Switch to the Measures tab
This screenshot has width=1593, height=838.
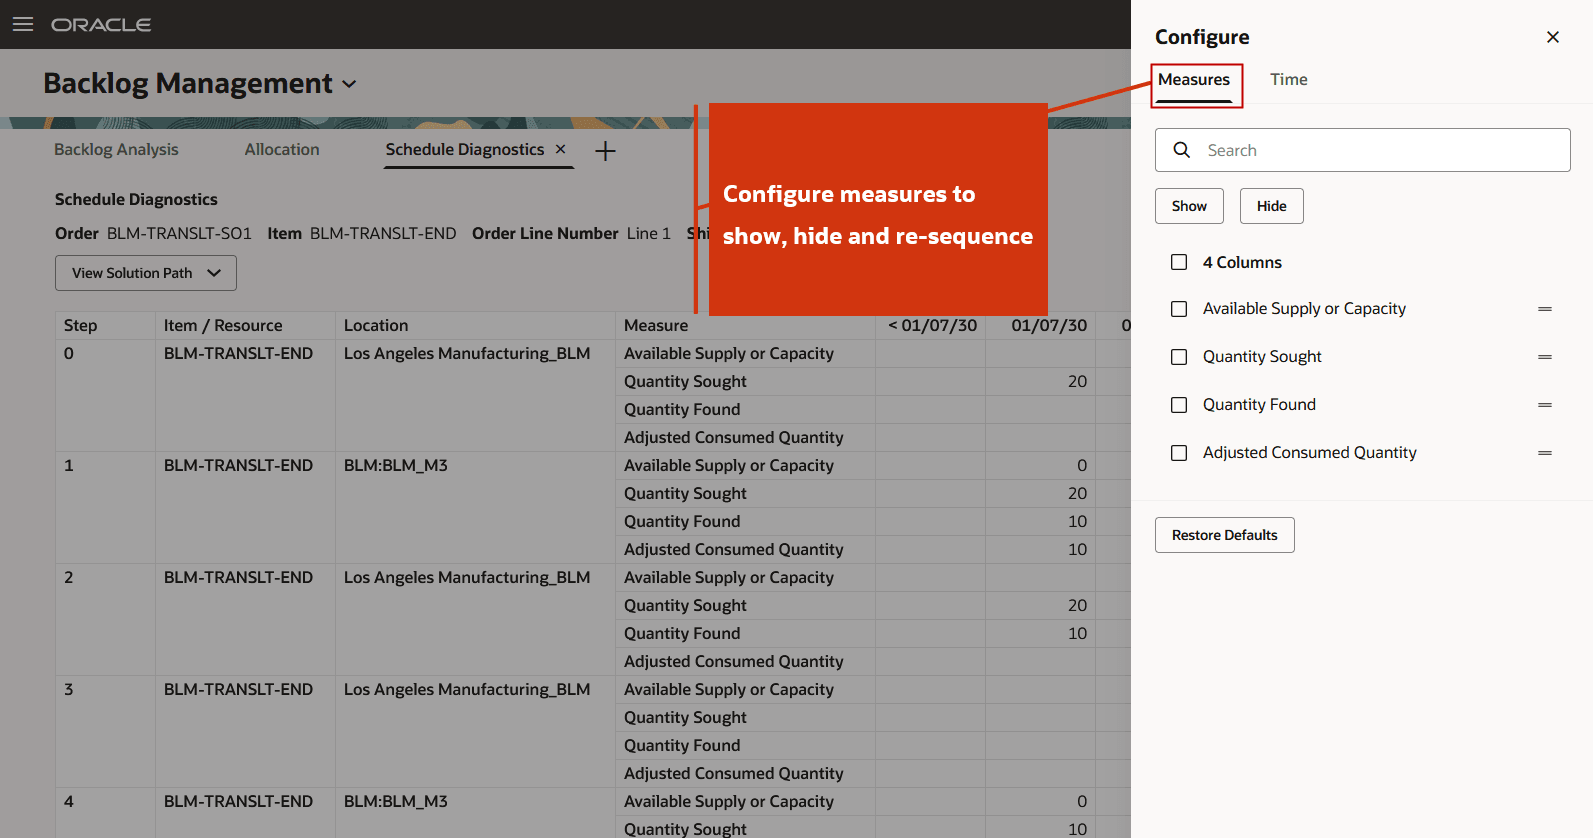(x=1194, y=80)
